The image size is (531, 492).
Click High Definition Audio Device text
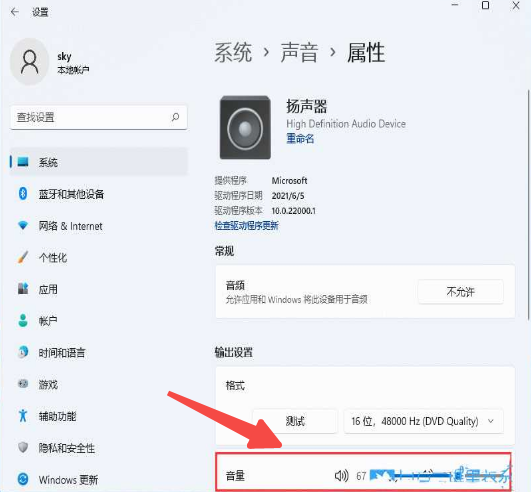point(346,124)
